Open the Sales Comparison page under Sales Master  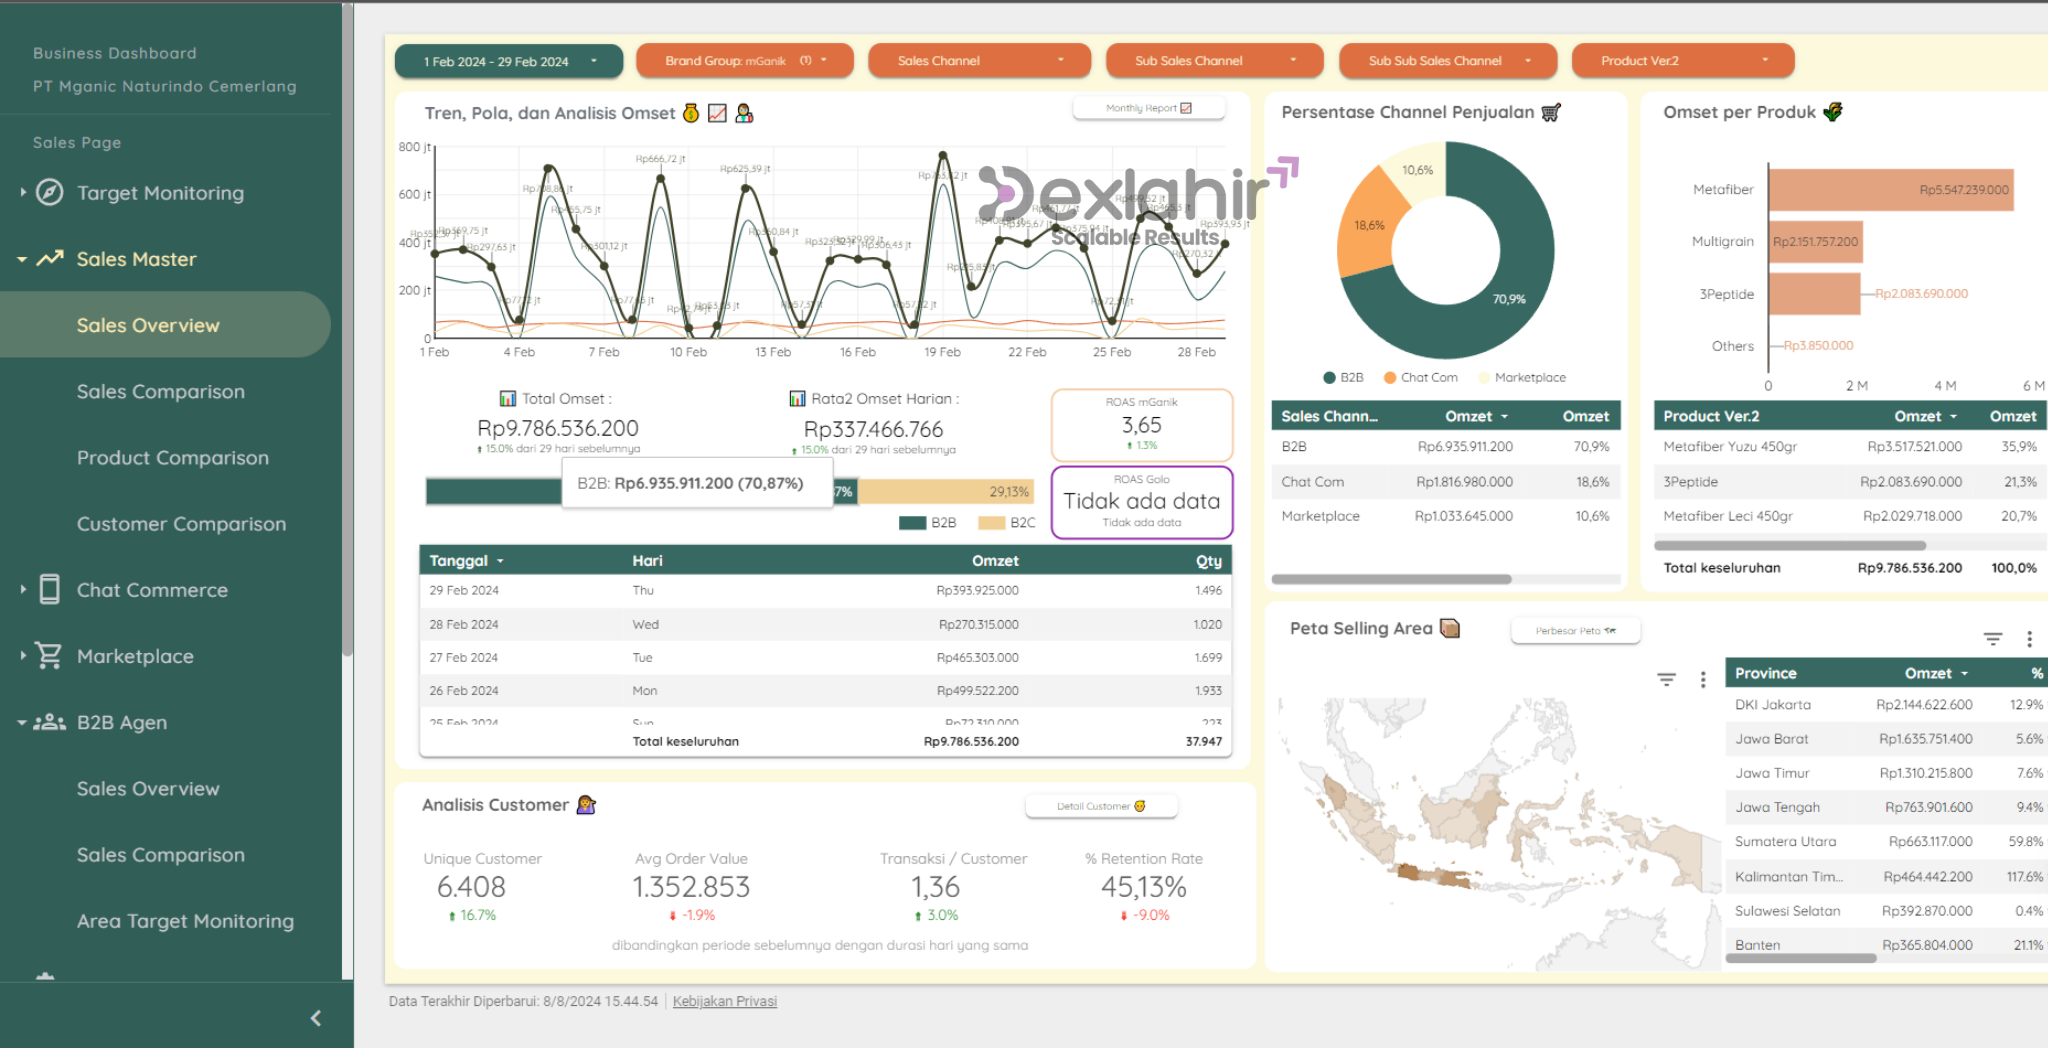[161, 392]
